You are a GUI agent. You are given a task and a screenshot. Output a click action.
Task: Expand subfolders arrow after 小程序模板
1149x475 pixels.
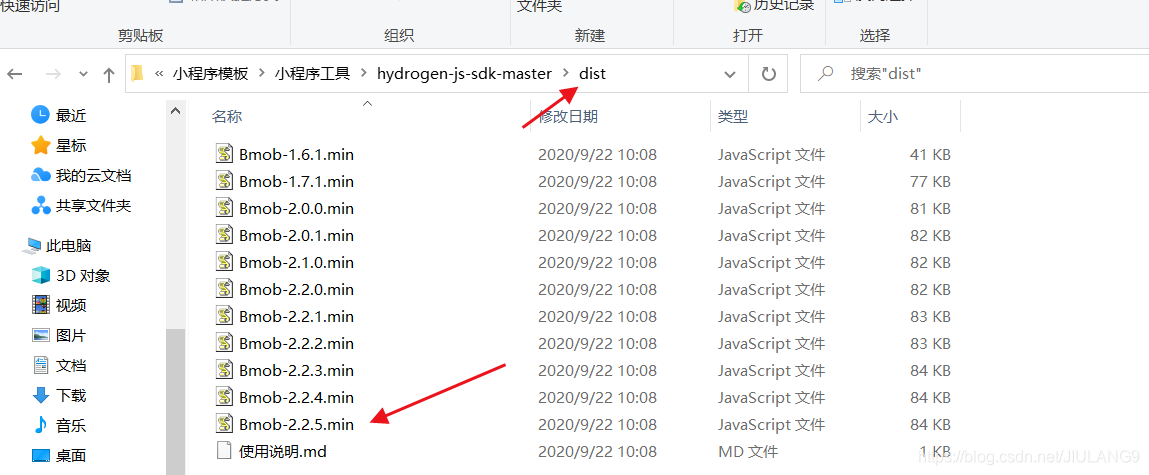[x=262, y=73]
